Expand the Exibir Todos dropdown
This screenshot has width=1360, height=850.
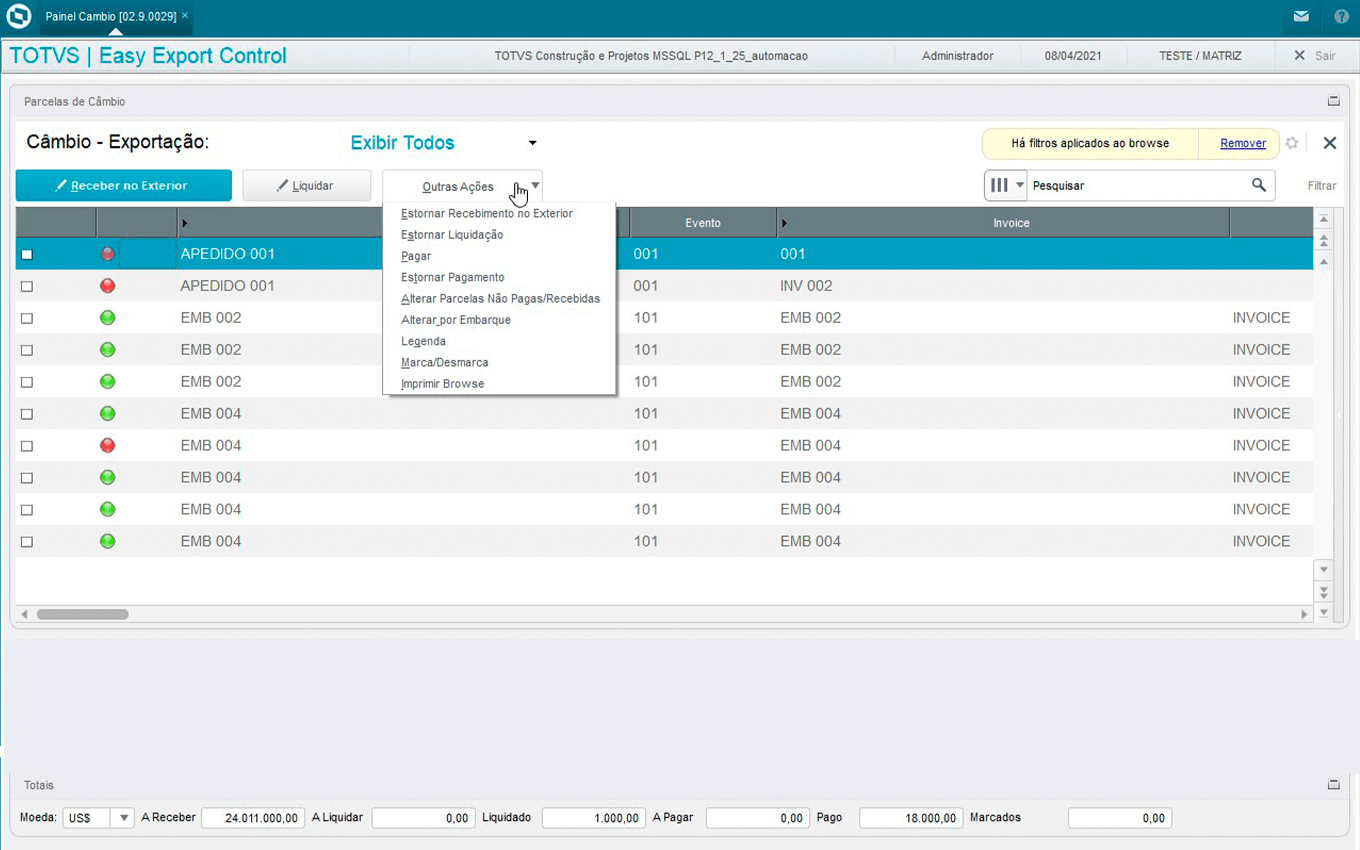pyautogui.click(x=532, y=143)
